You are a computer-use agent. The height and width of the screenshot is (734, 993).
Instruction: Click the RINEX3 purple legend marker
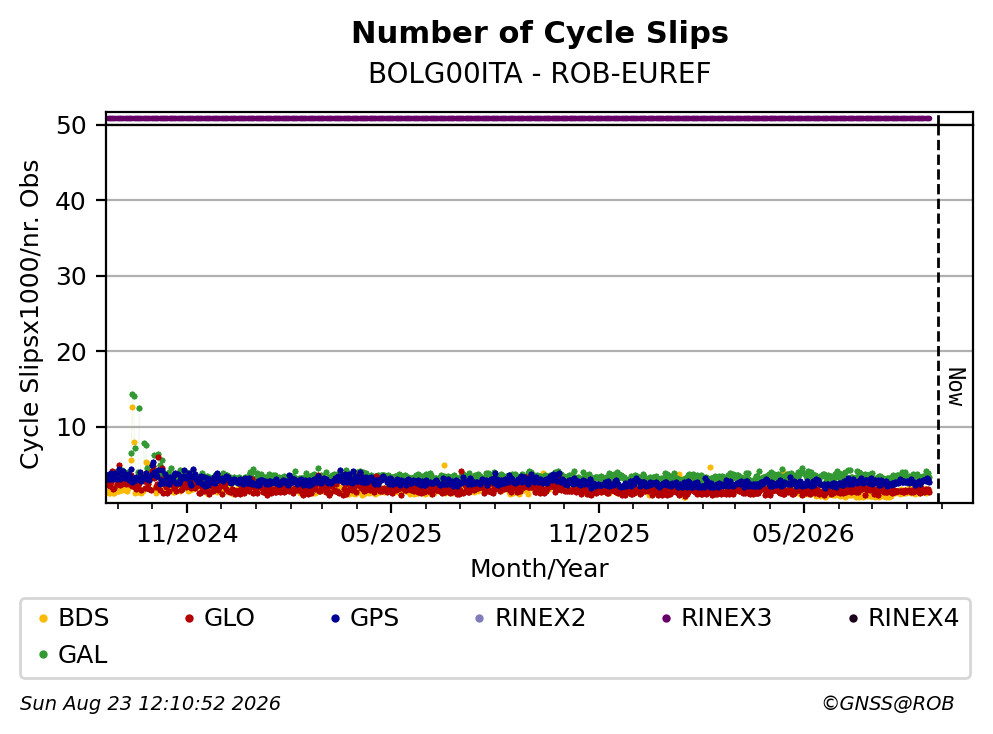point(666,618)
